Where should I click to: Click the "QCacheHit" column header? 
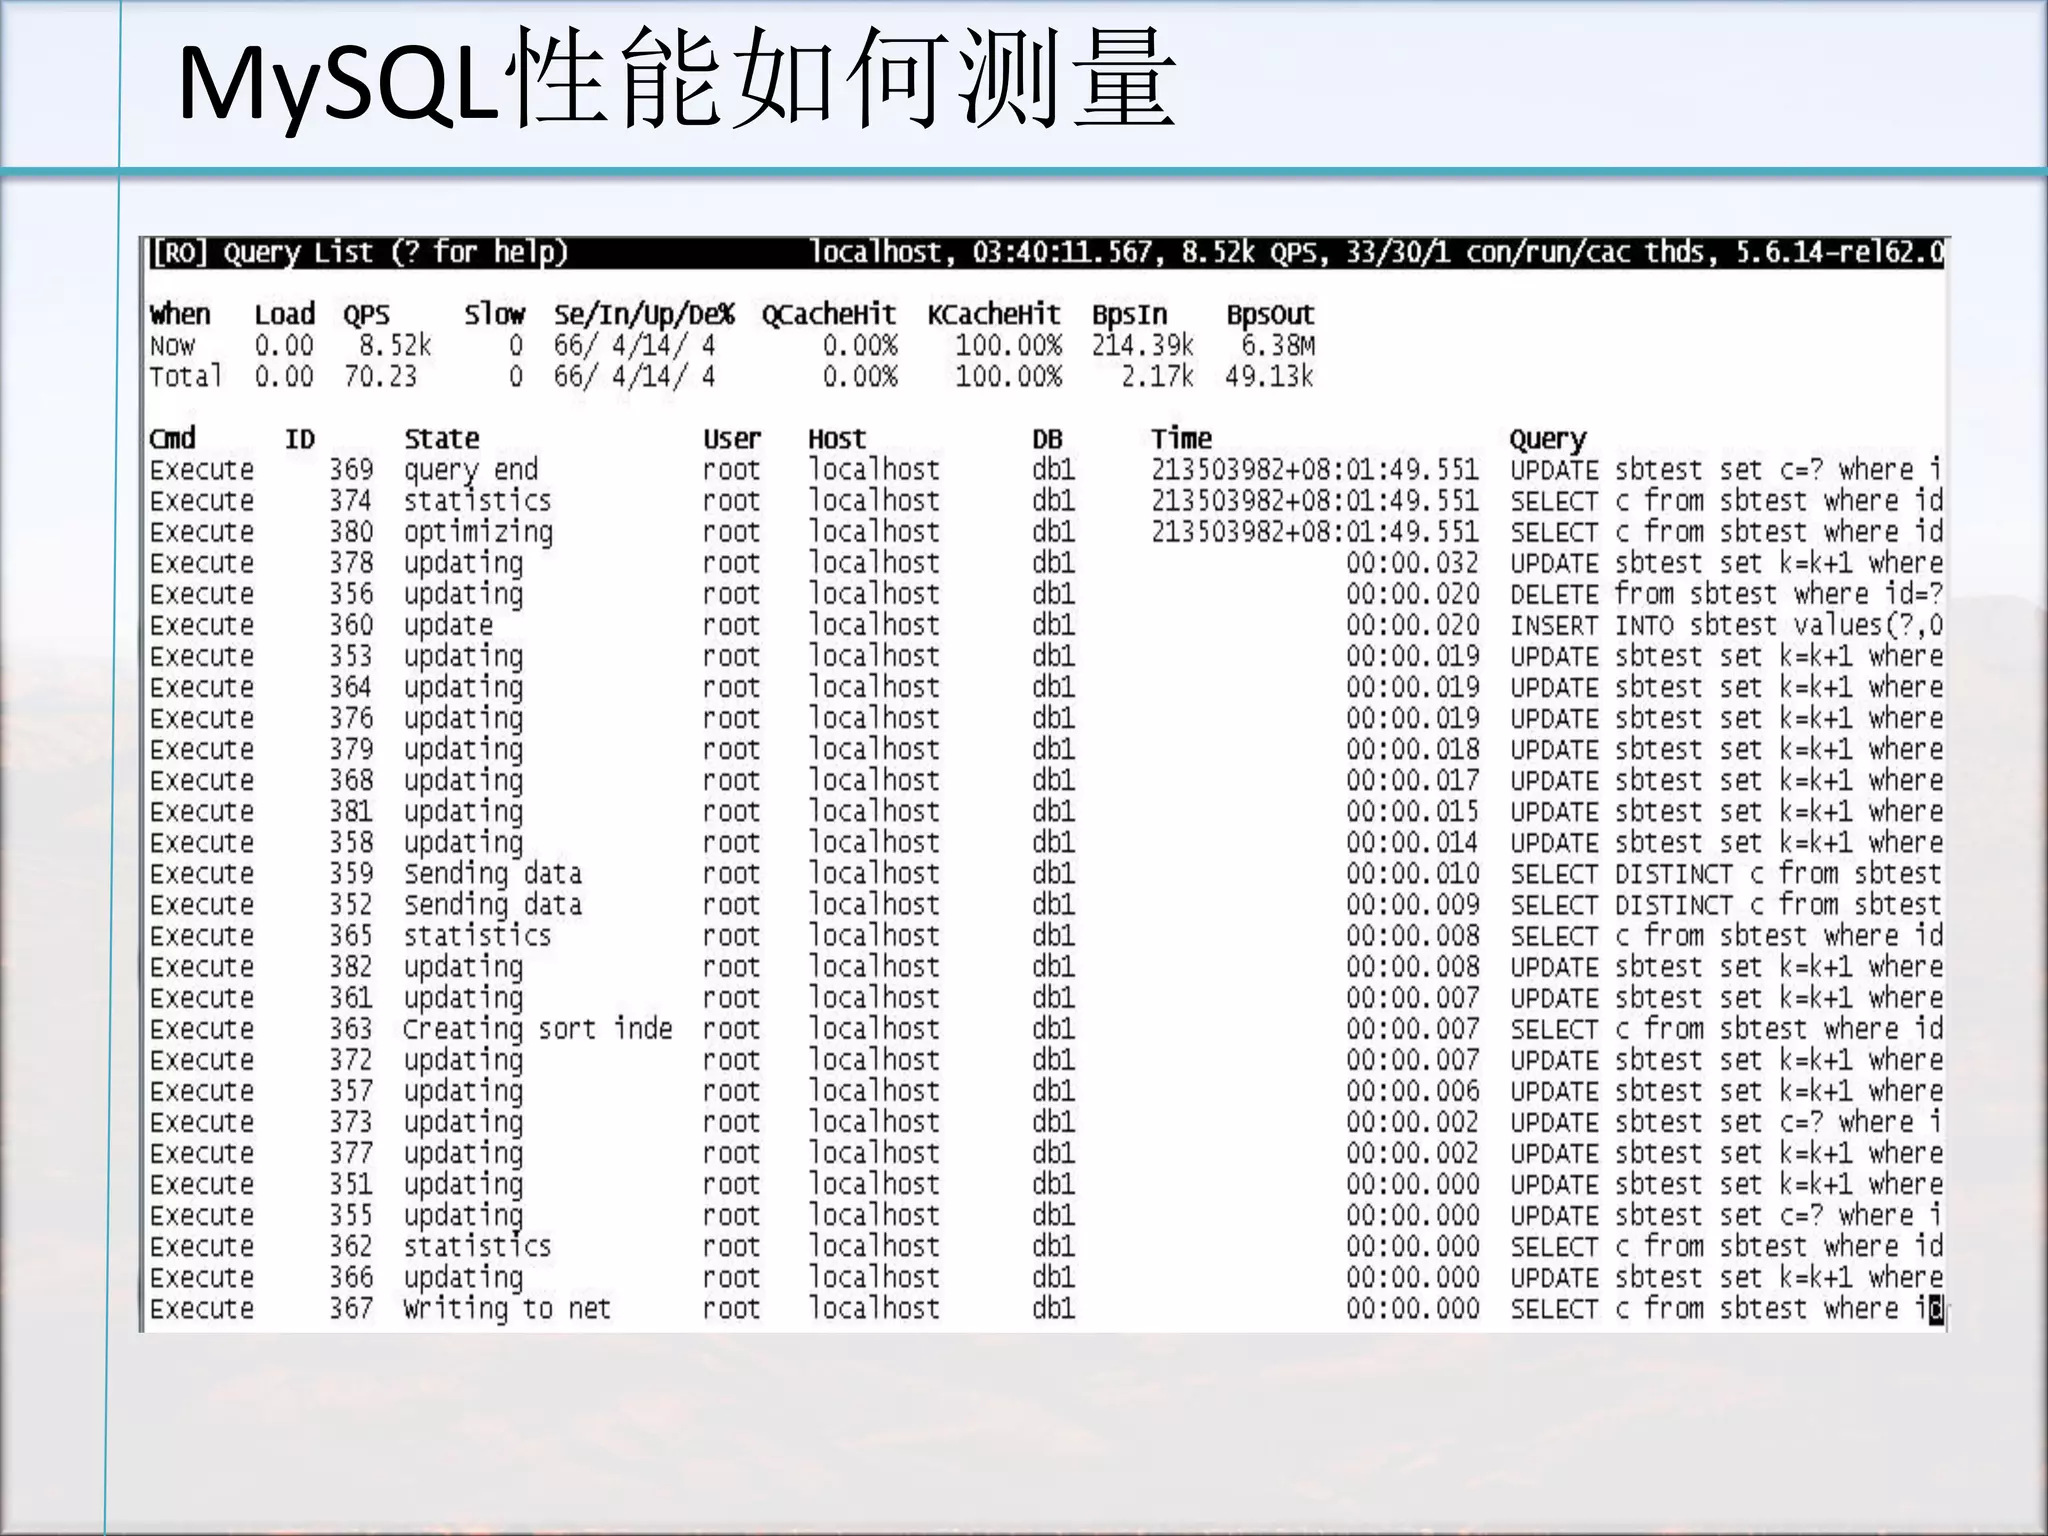tap(829, 315)
